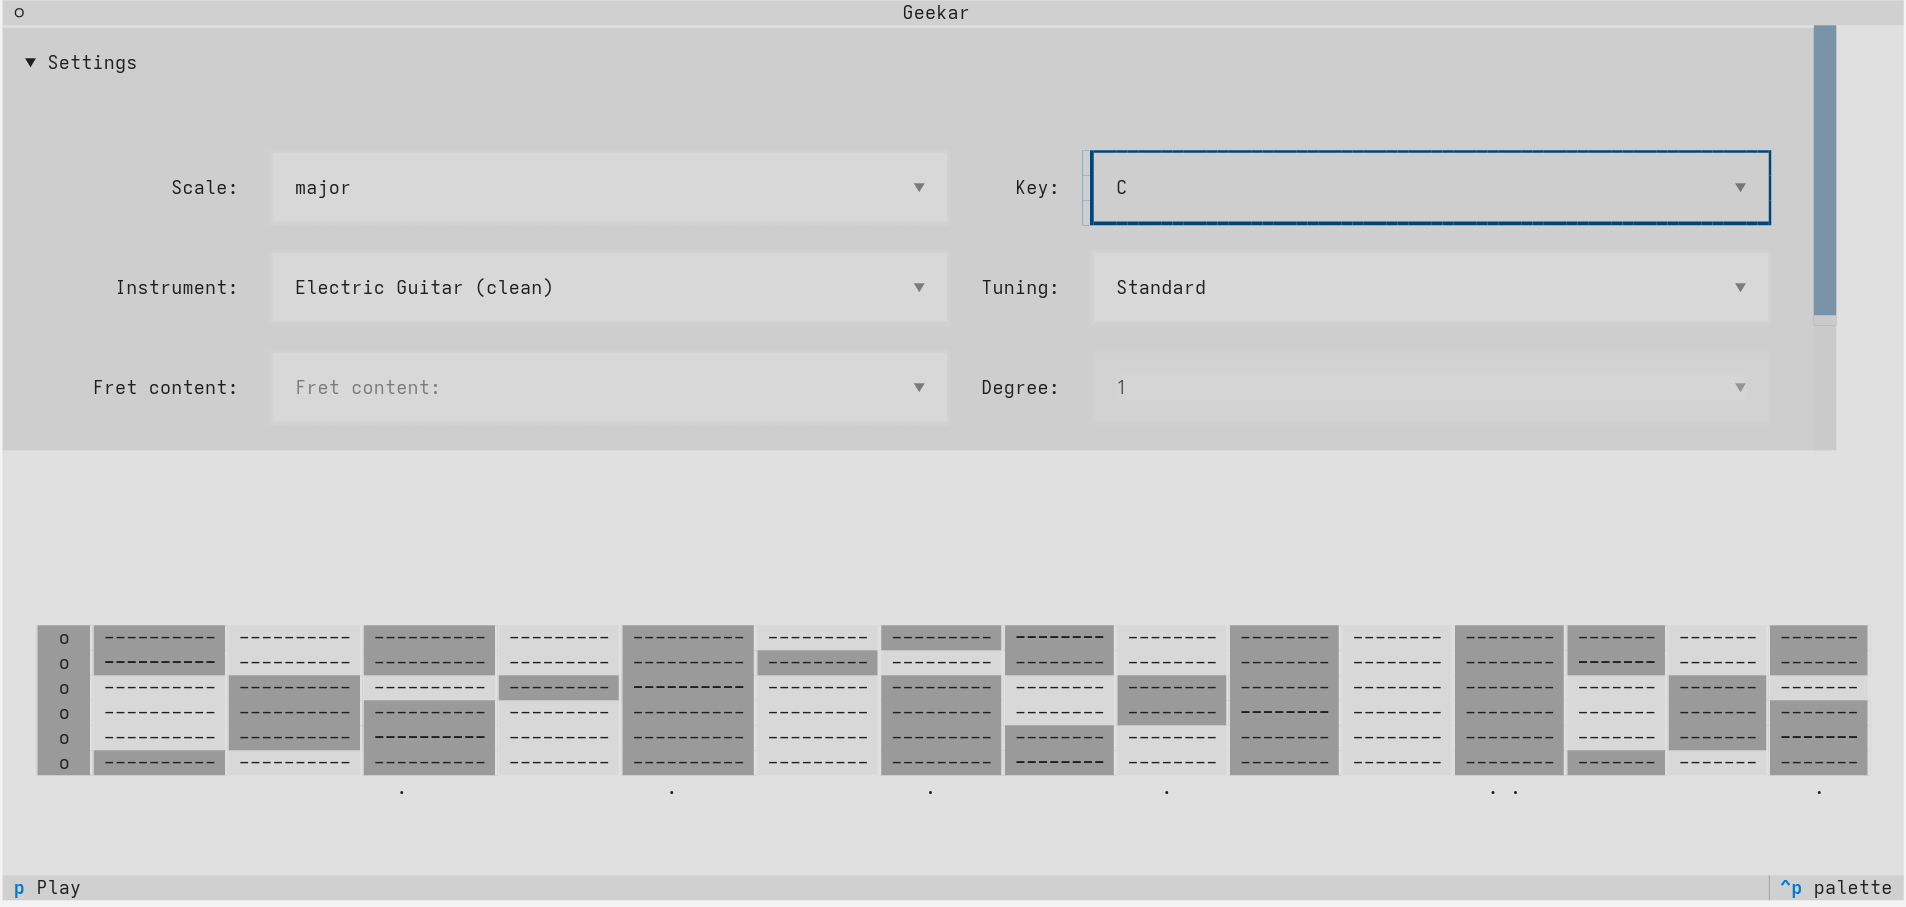Click the 'Degree:' label
The width and height of the screenshot is (1906, 907).
1019,387
